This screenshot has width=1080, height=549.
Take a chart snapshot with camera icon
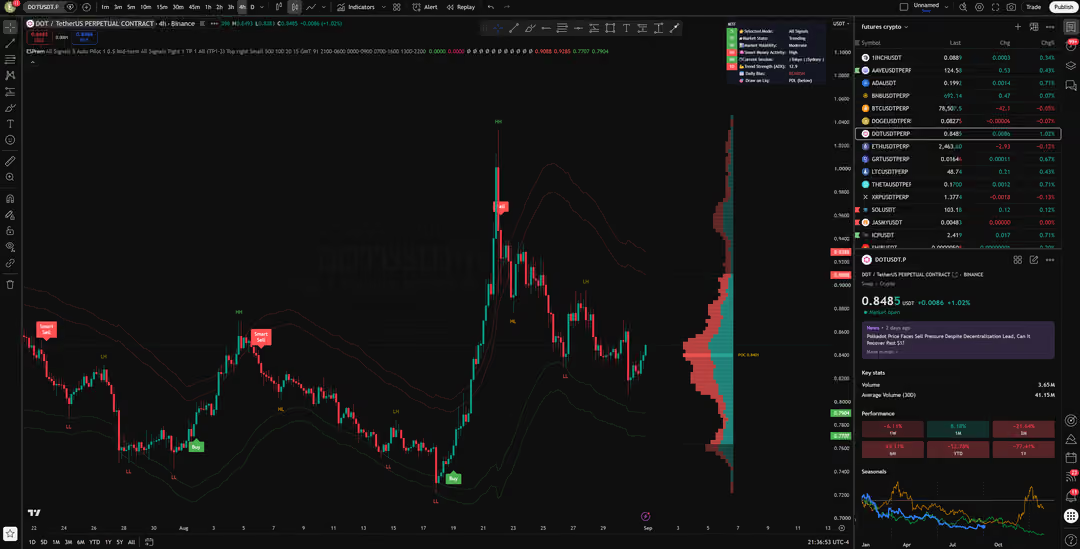1011,7
